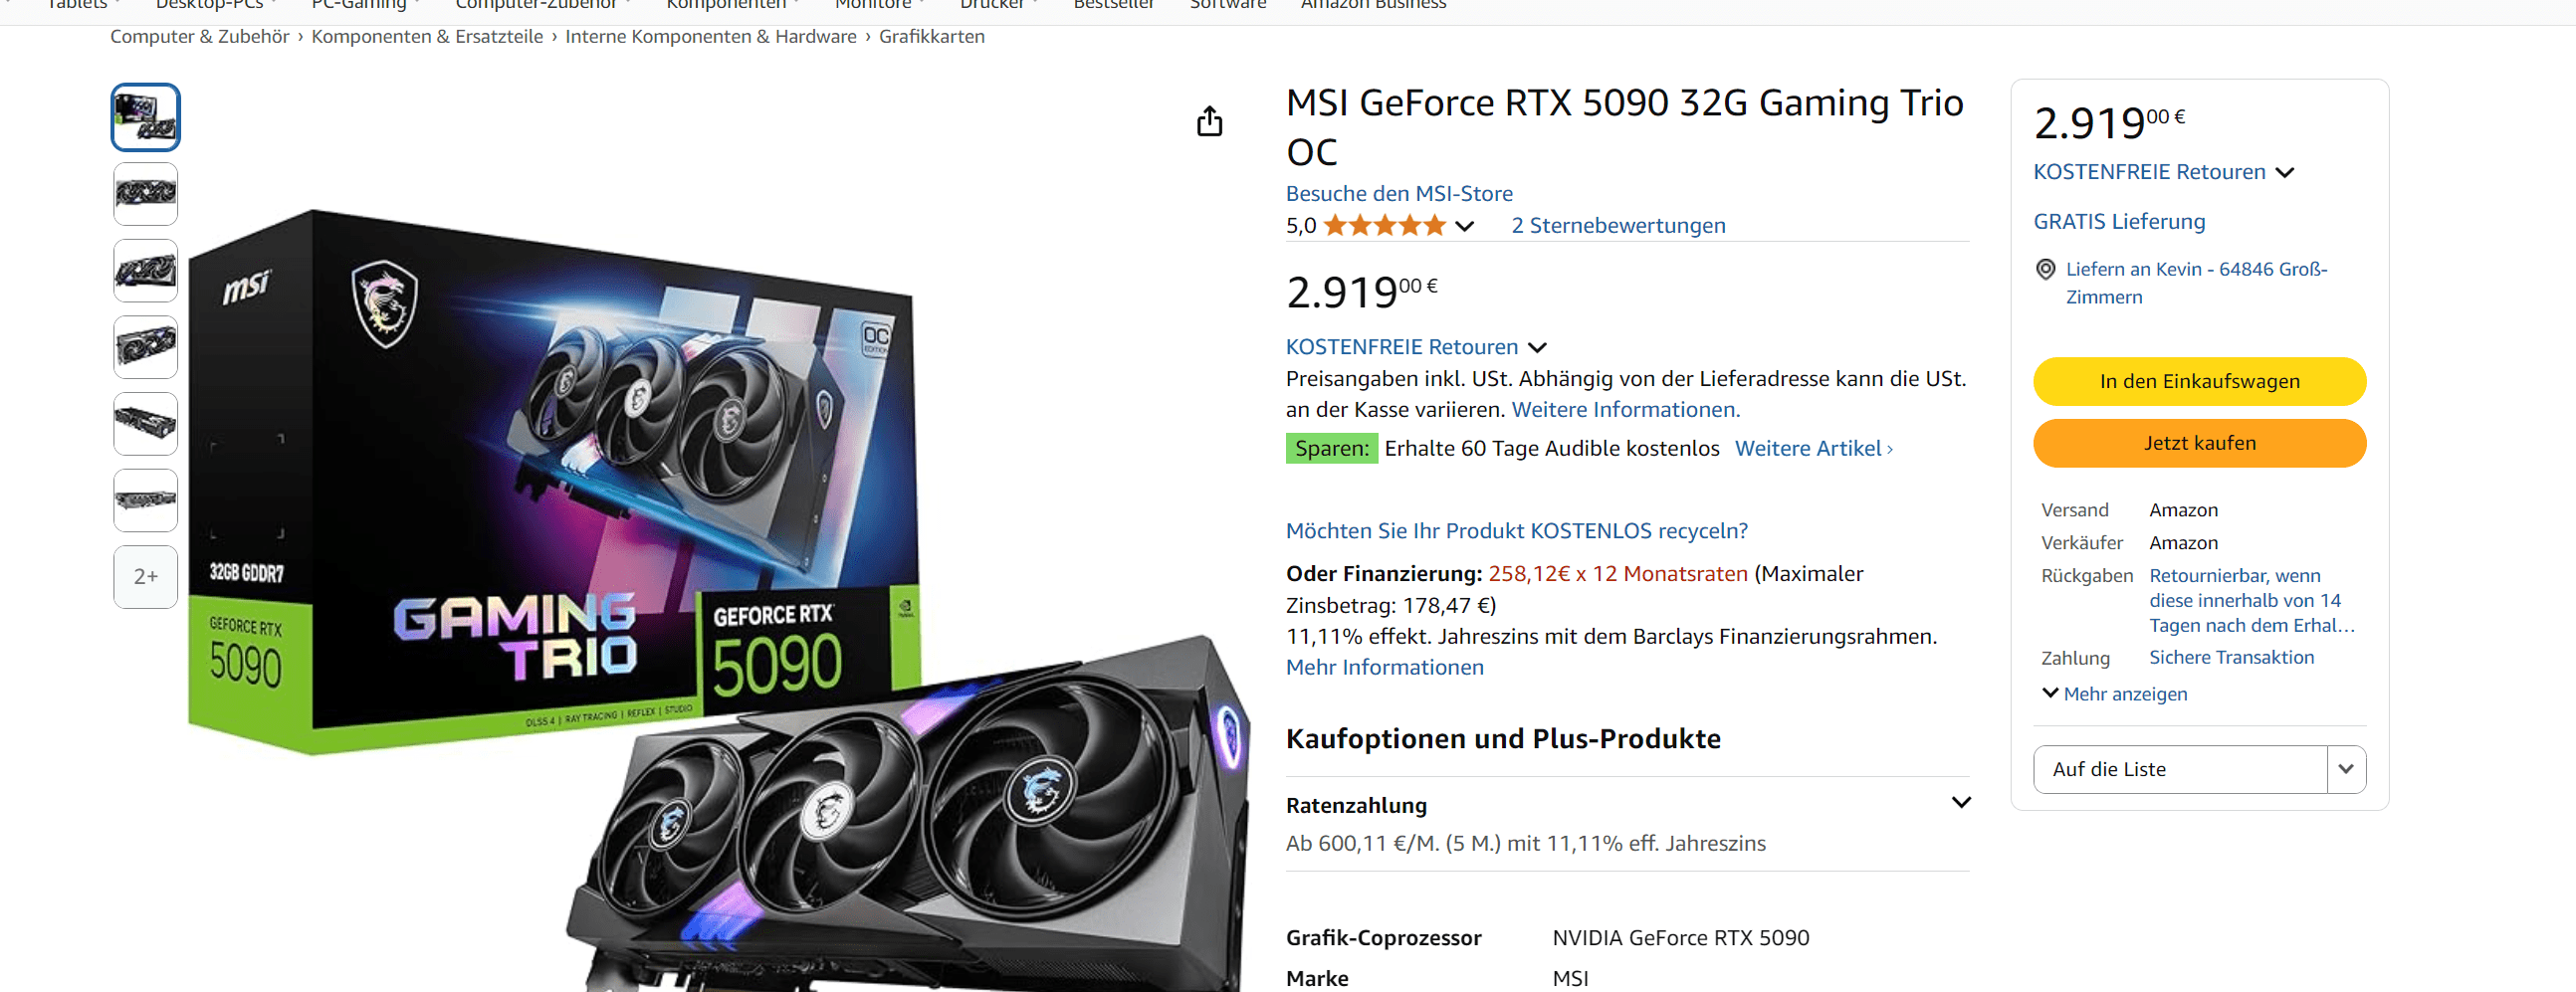Click the delivery location pin icon
Screen dimensions: 2576x992
2046,269
